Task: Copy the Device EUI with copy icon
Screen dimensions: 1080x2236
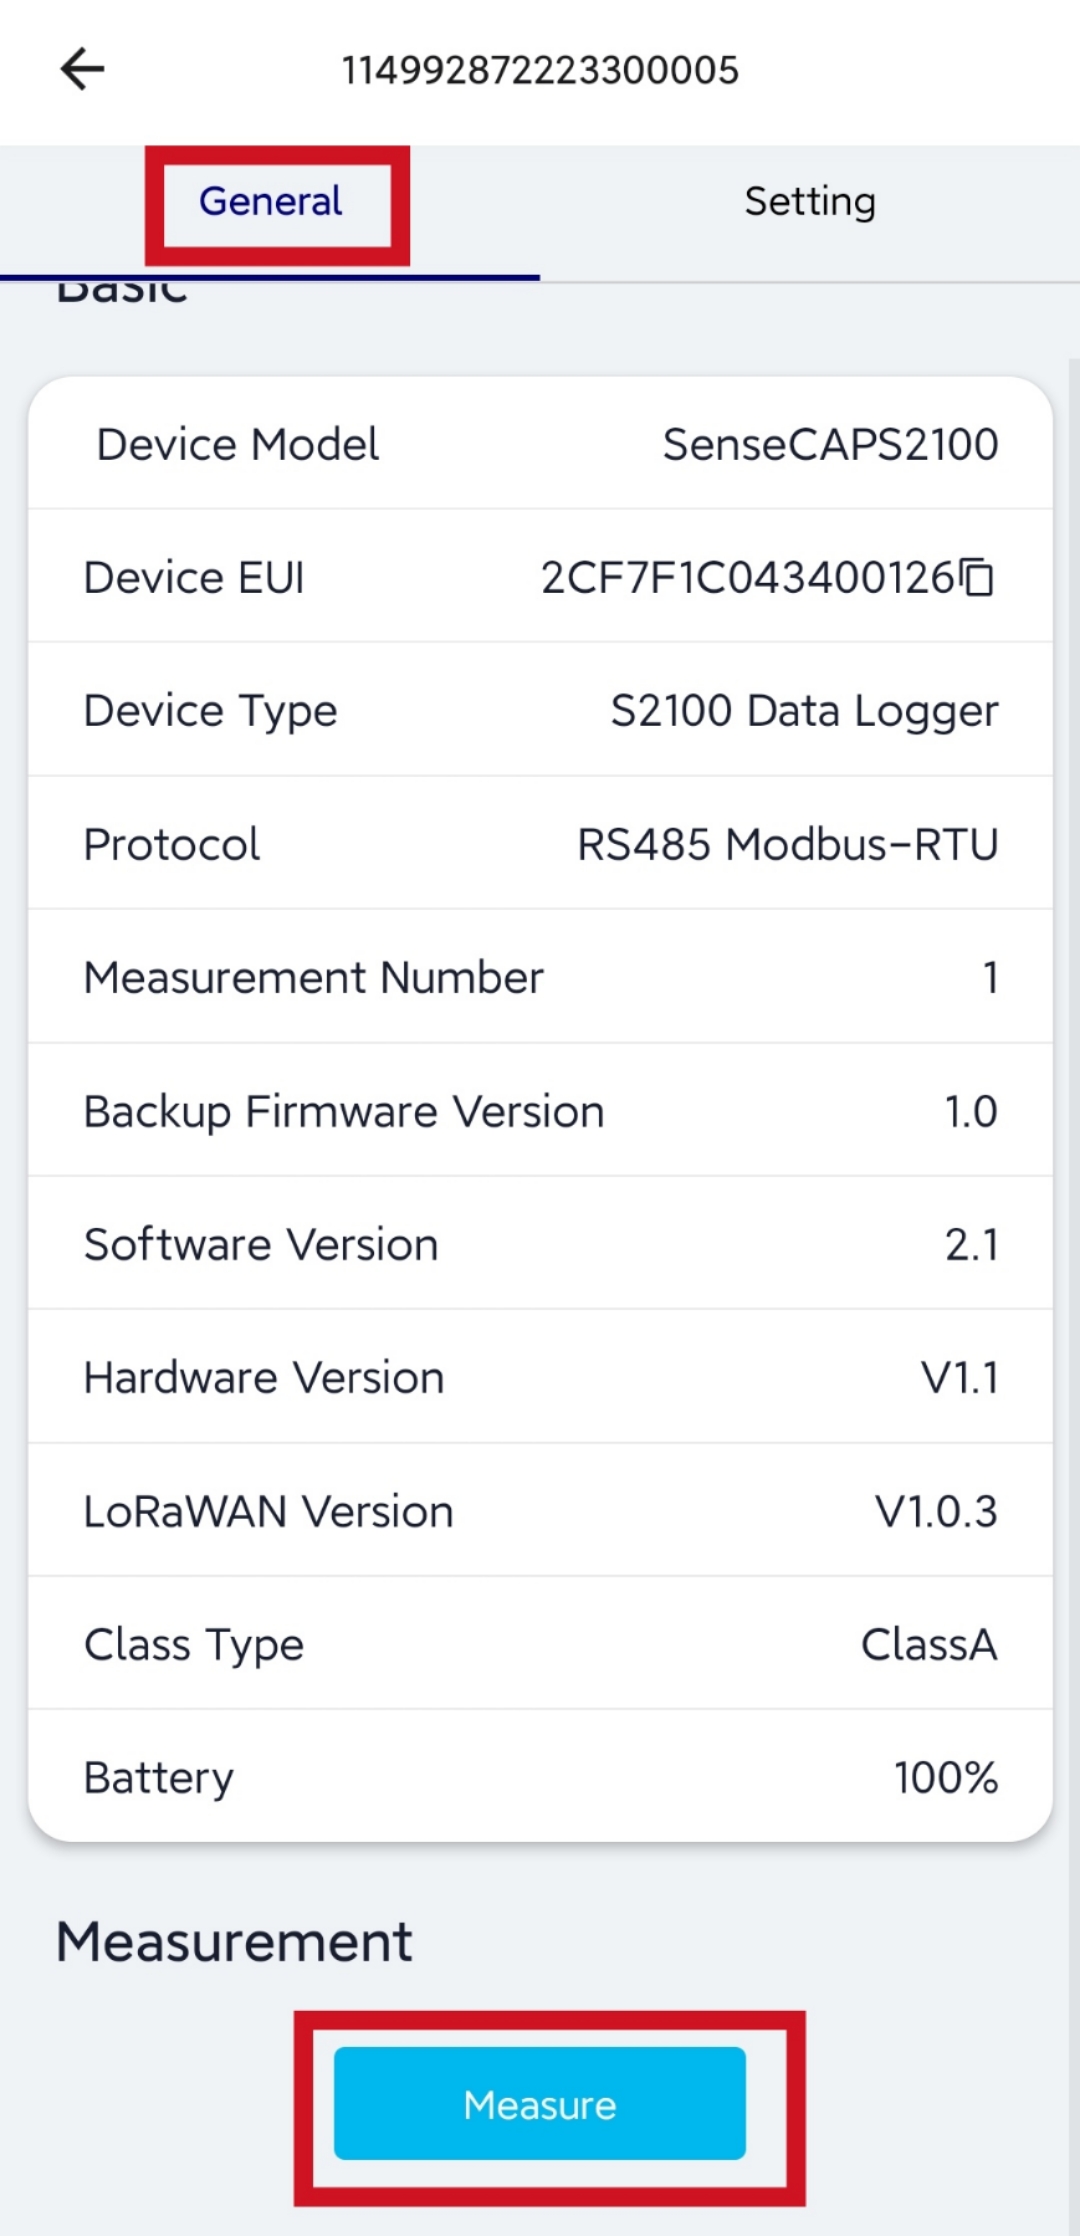Action: (x=977, y=577)
